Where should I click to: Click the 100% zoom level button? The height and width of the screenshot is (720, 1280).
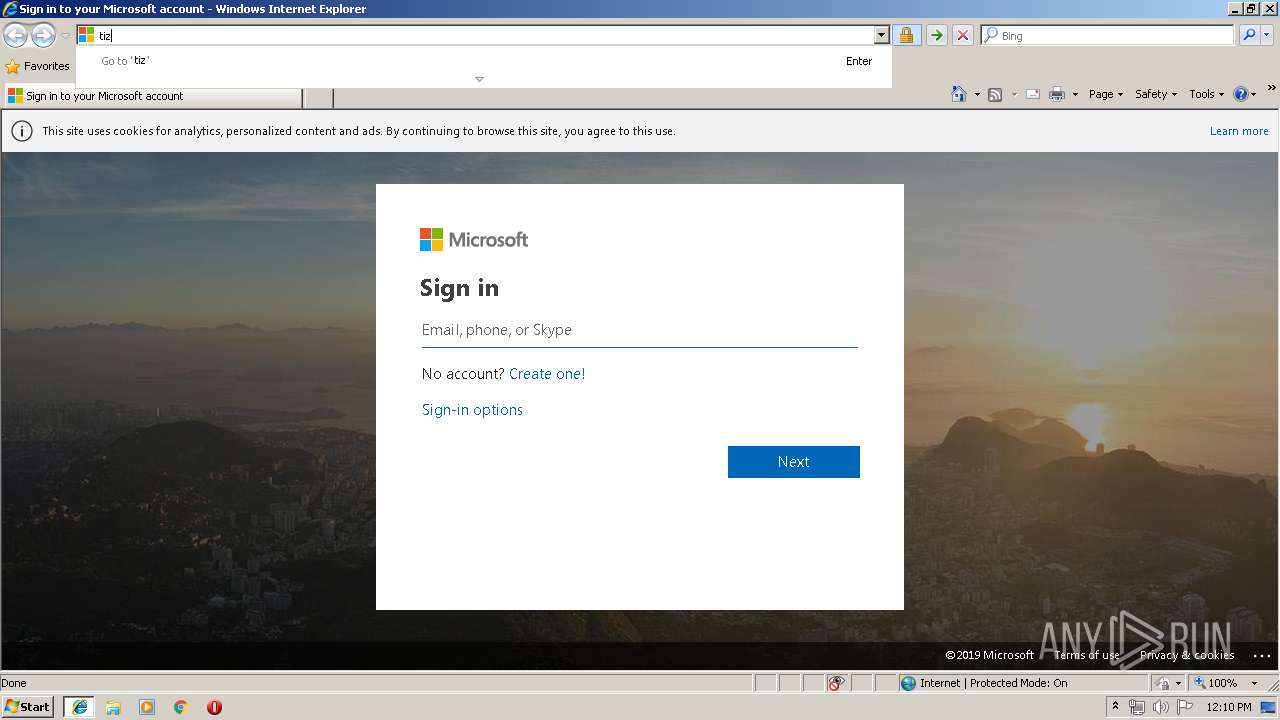pos(1215,683)
